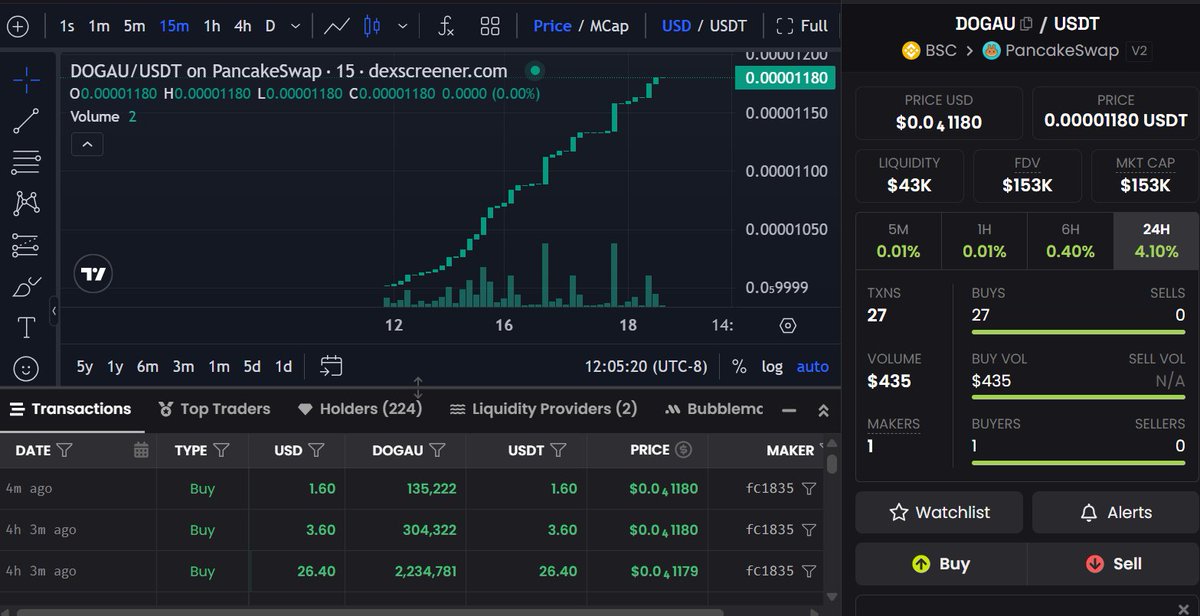The width and height of the screenshot is (1200, 616).
Task: Click the green Buy button
Action: (x=941, y=564)
